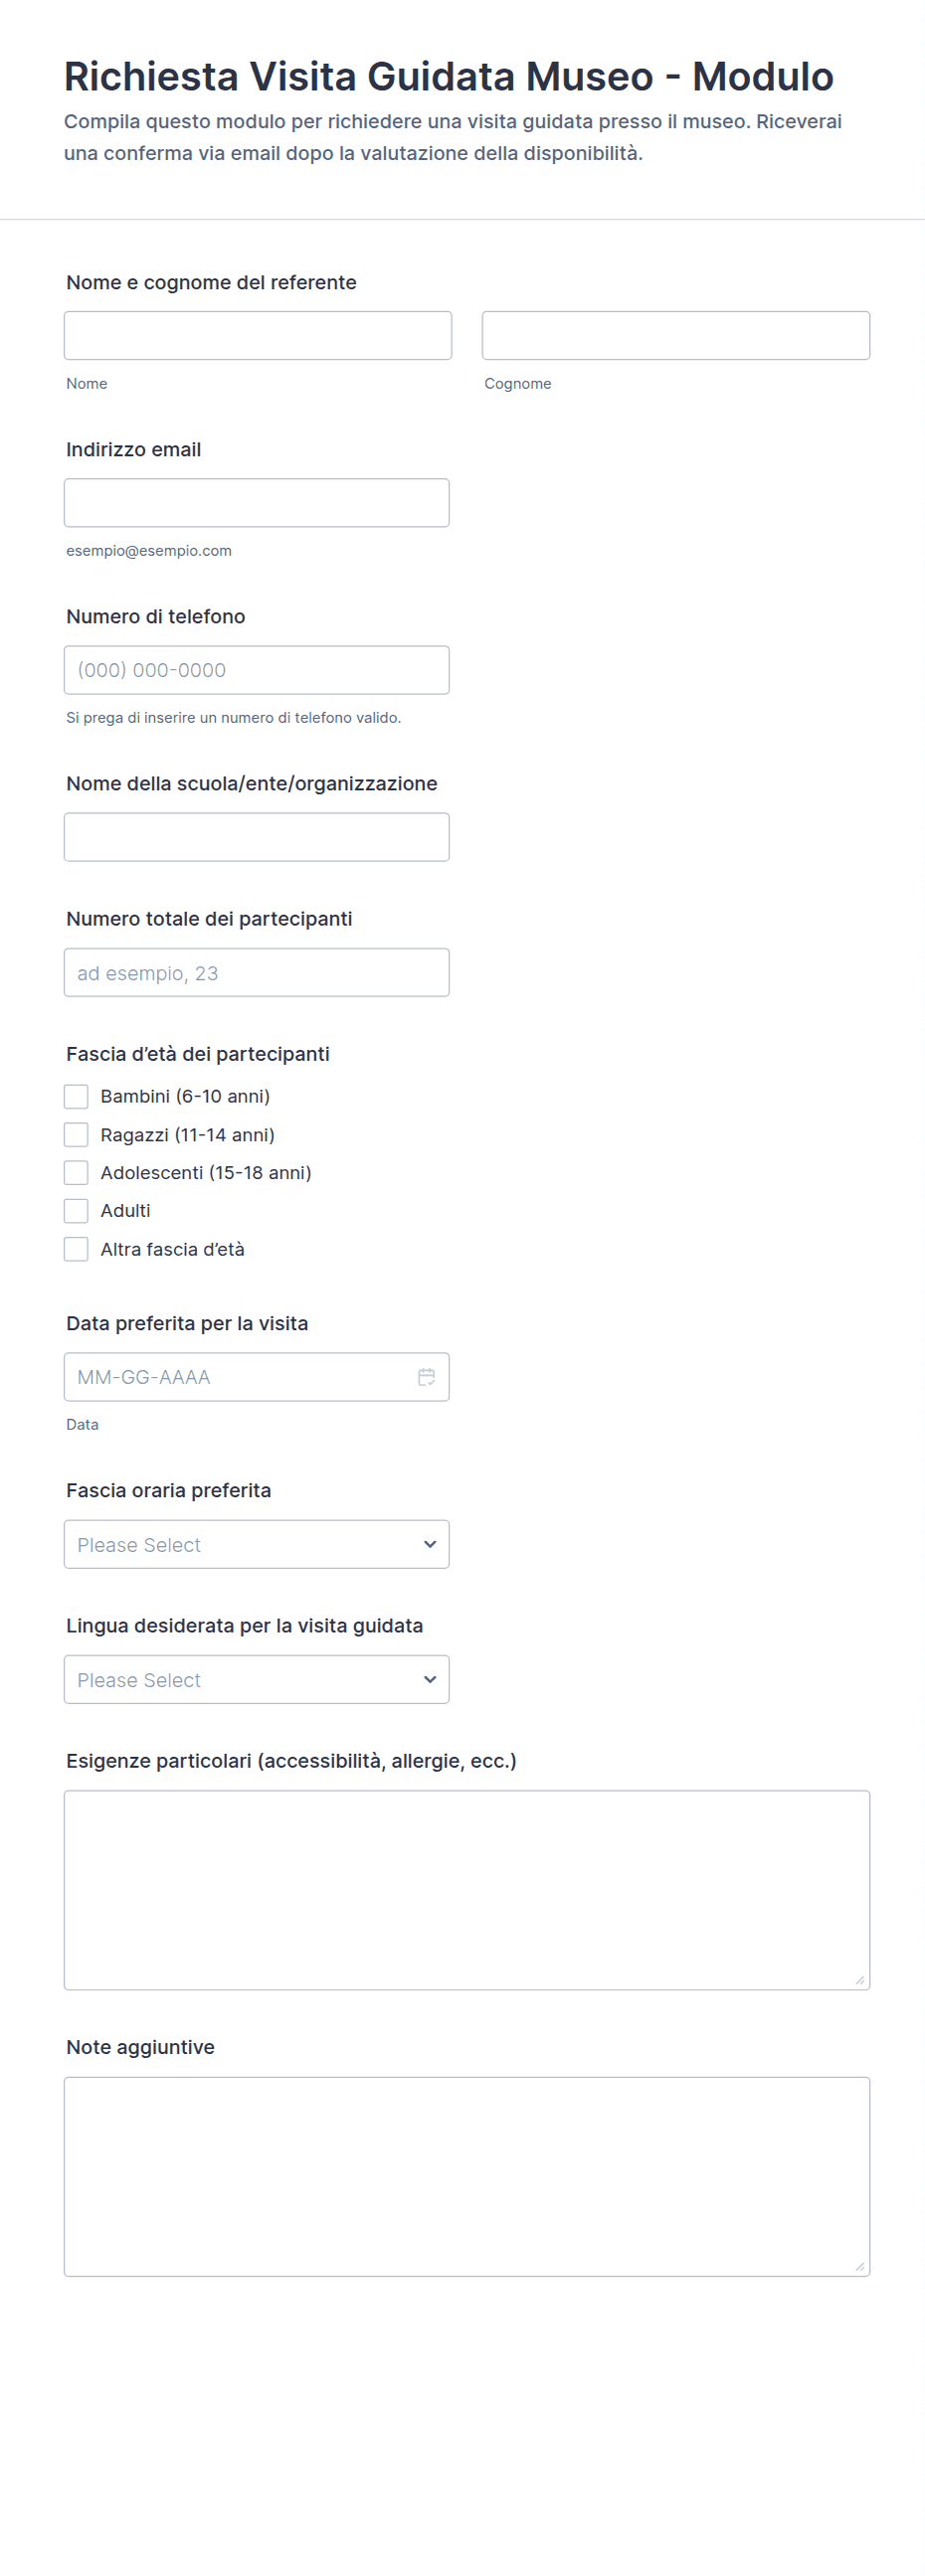Check the Bambini (6-10 anni) checkbox
Viewport: 925px width, 2576px height.
tap(76, 1096)
